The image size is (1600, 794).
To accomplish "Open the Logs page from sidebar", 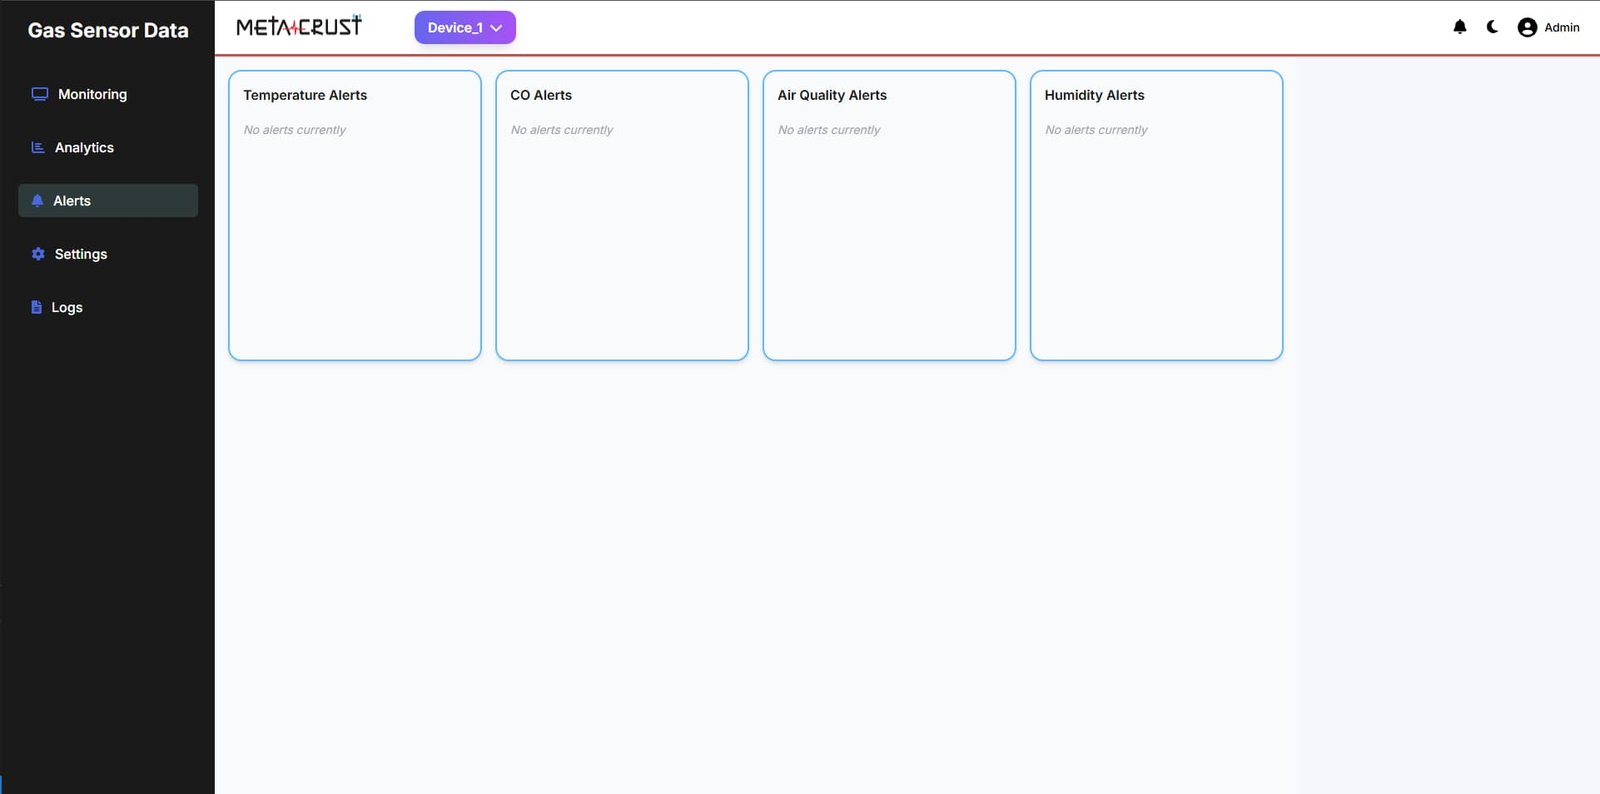I will [67, 308].
